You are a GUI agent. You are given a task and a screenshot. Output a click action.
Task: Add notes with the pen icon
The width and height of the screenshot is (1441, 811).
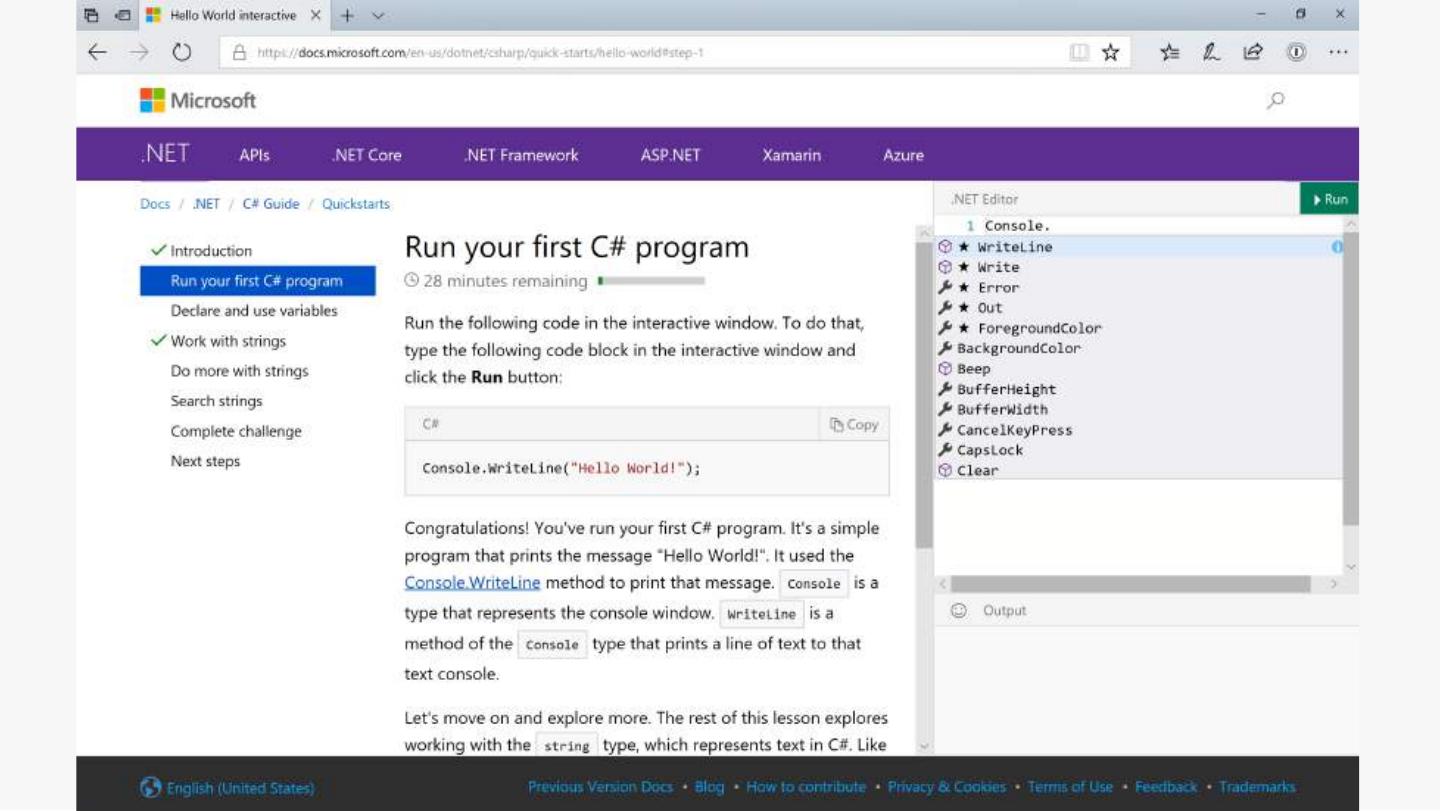pyautogui.click(x=1211, y=53)
